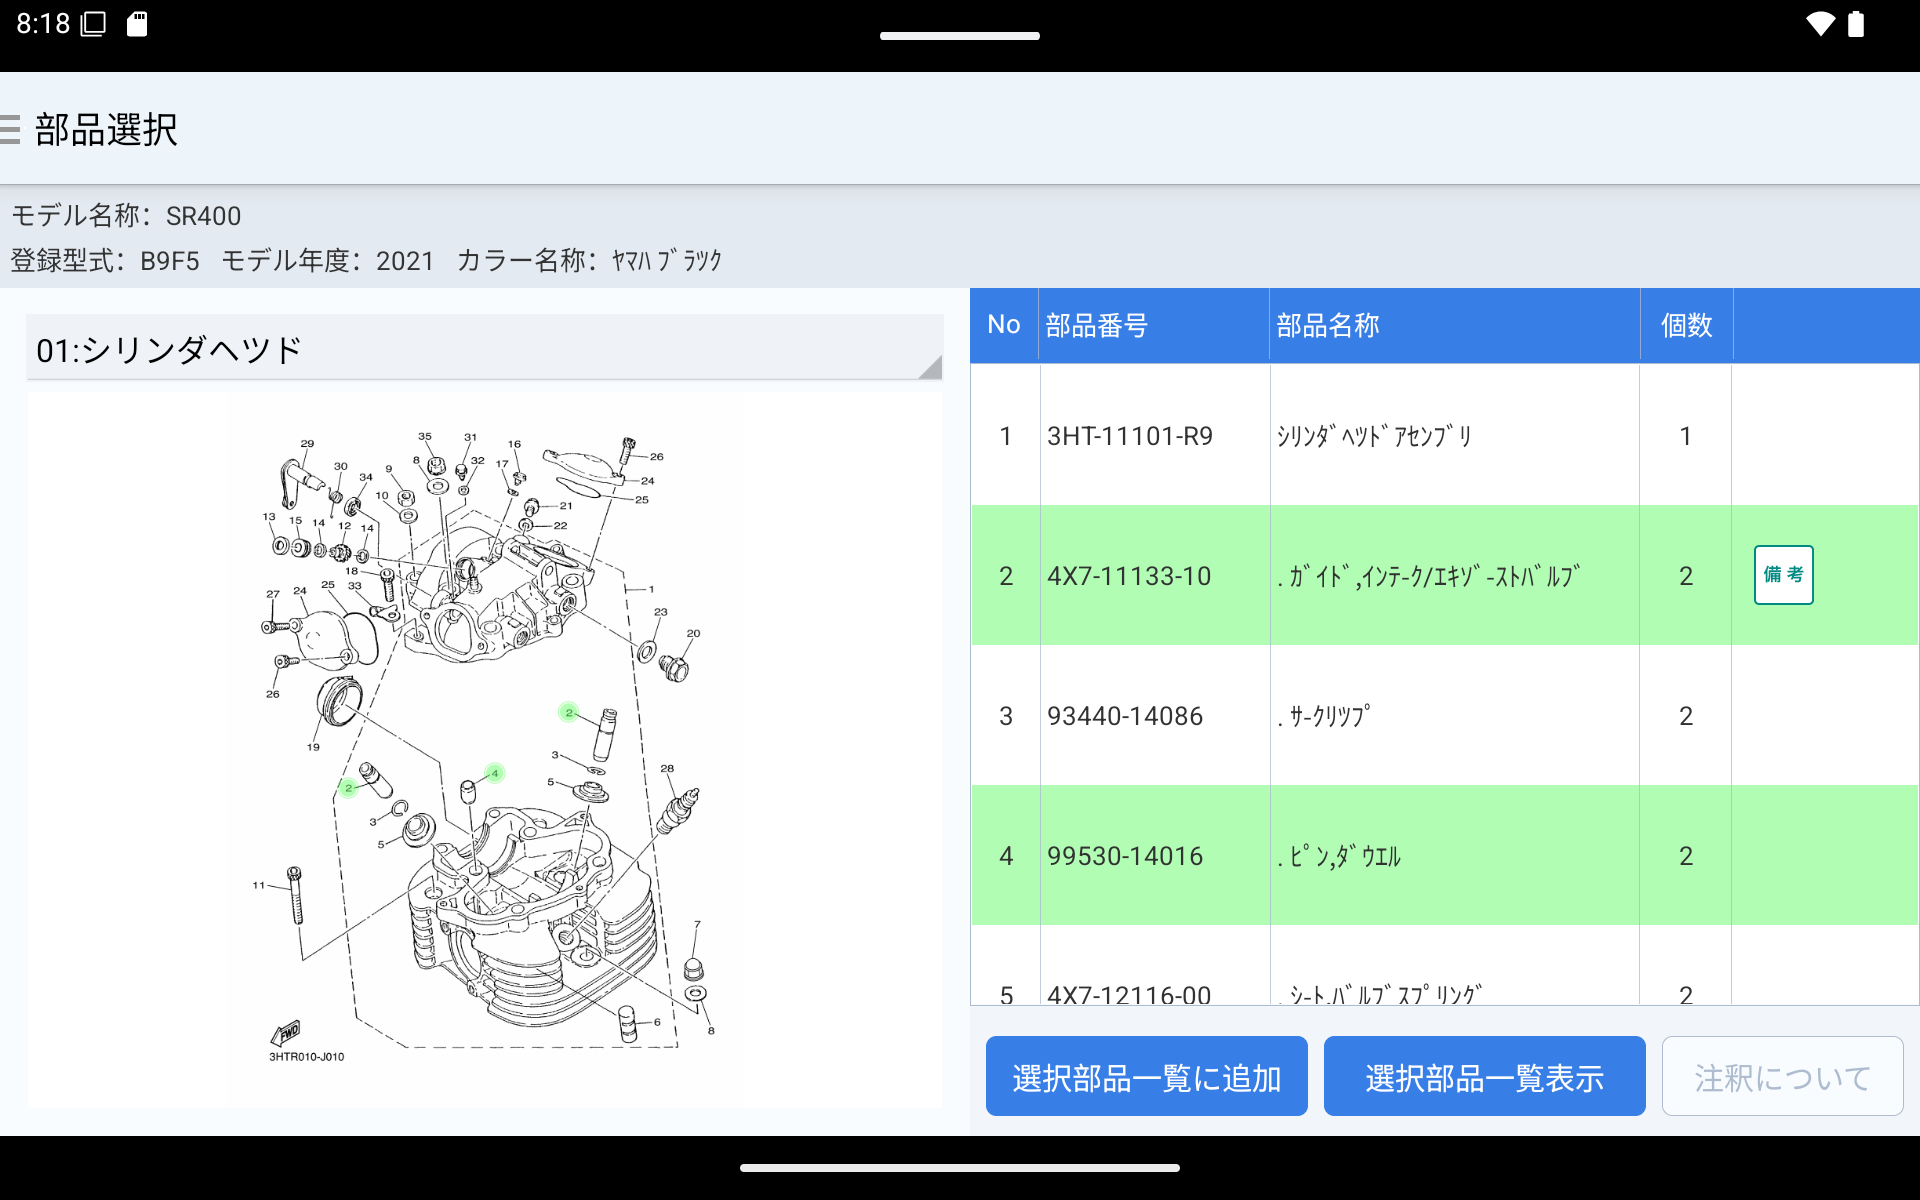Open the hamburger menu icon
Screen dimensions: 1920x1200
coord(10,130)
